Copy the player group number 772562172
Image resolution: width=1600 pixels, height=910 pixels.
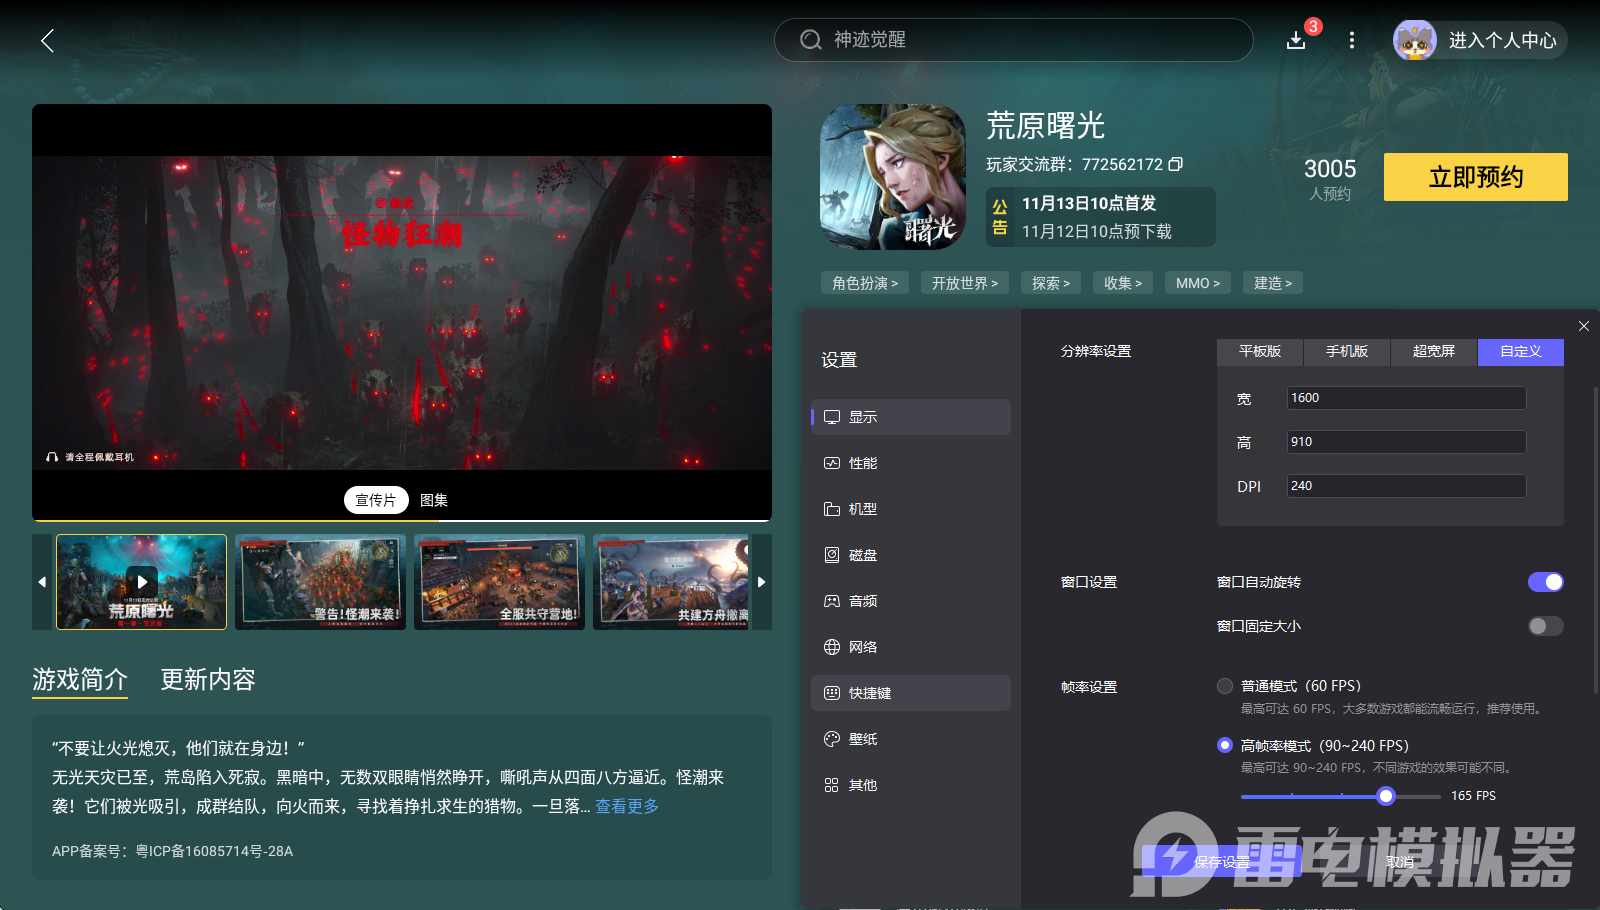1176,164
